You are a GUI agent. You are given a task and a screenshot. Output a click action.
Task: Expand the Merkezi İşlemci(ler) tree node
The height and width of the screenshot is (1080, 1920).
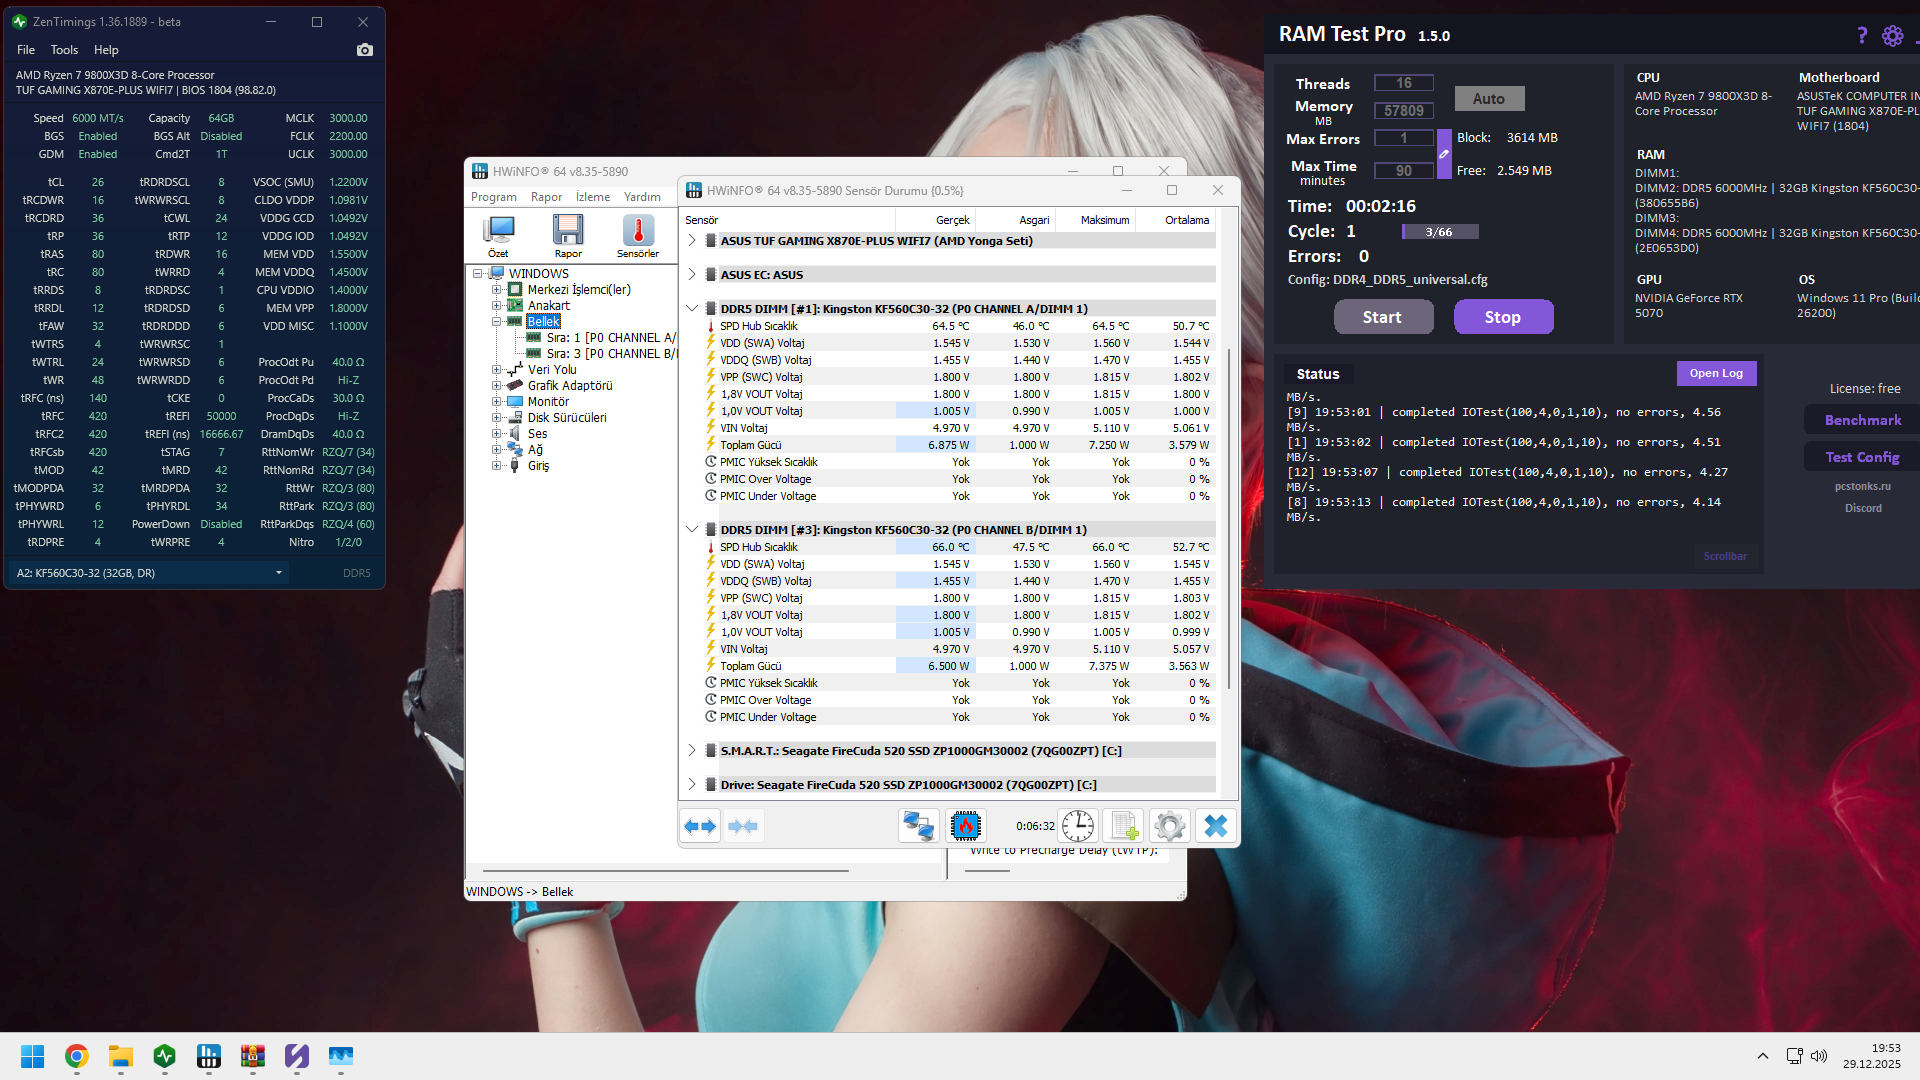[496, 290]
